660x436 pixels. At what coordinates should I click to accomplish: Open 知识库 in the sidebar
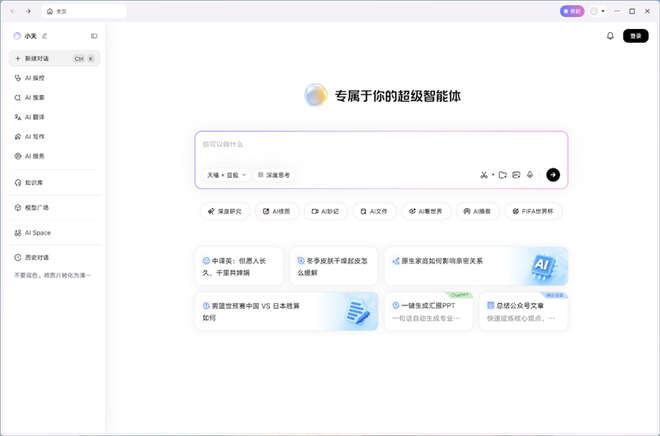click(35, 182)
